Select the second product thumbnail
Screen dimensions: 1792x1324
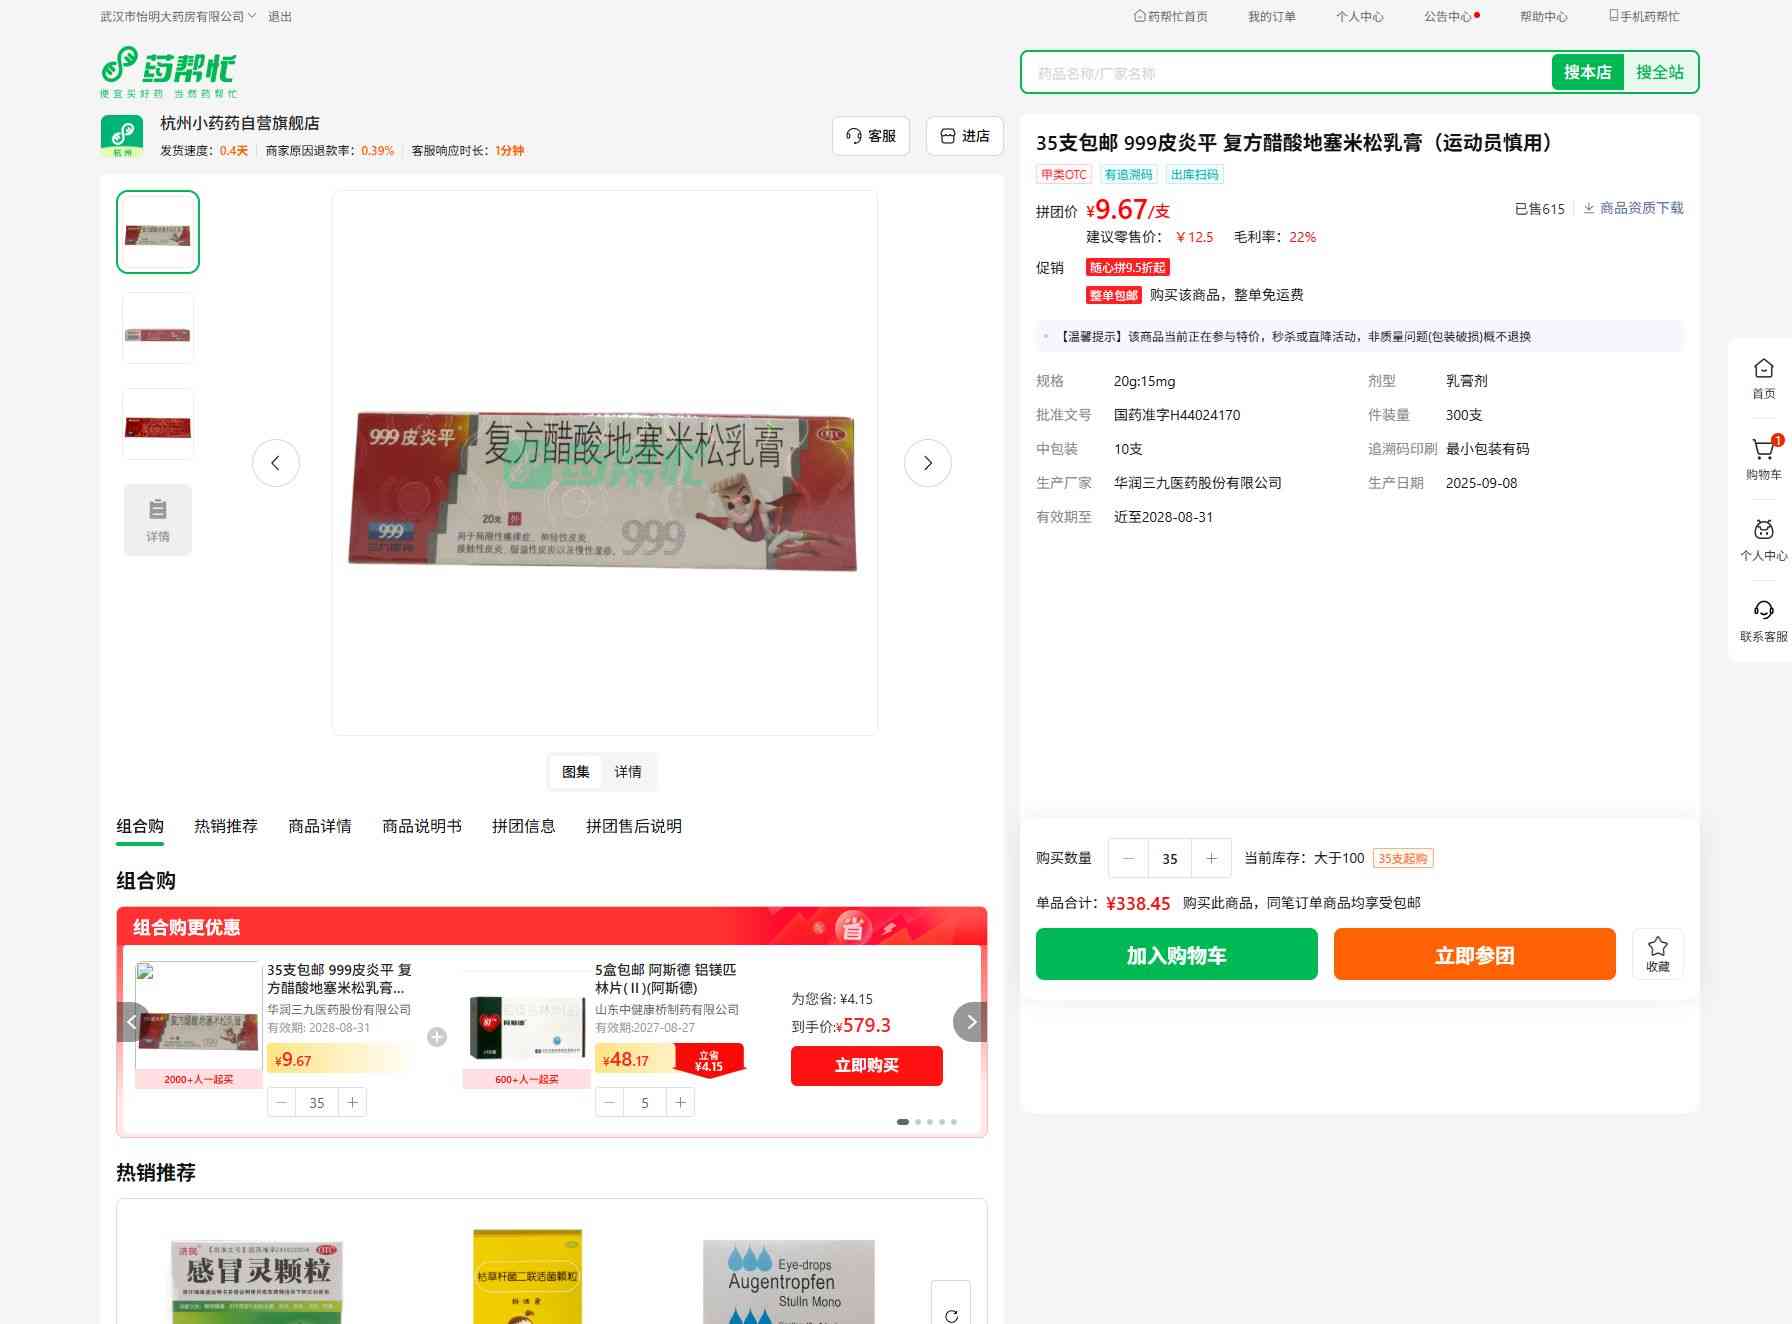click(x=158, y=329)
